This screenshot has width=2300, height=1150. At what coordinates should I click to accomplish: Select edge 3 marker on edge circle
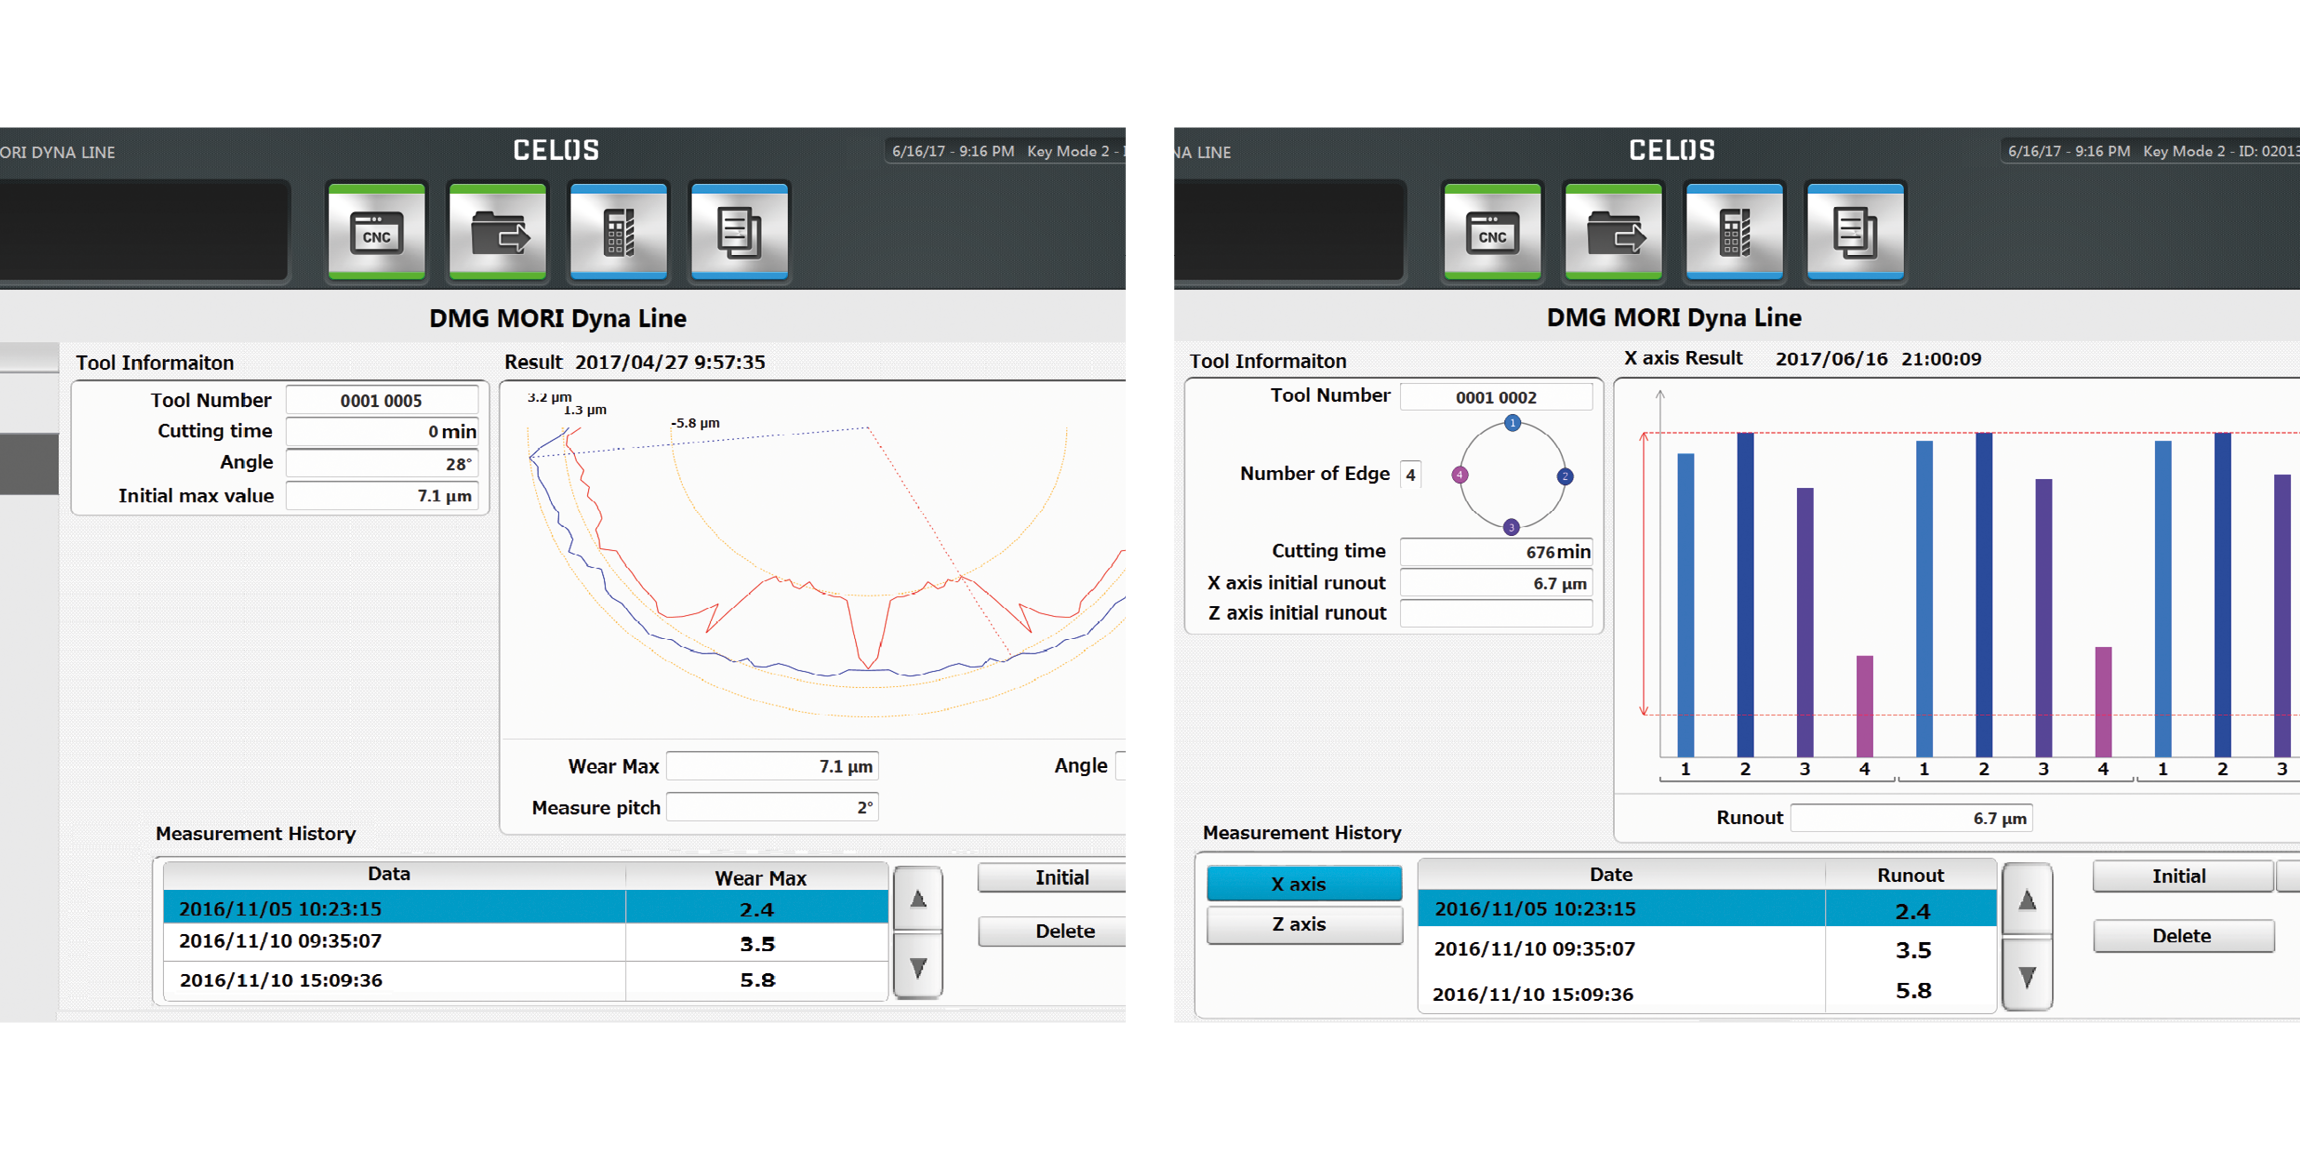click(x=1511, y=527)
